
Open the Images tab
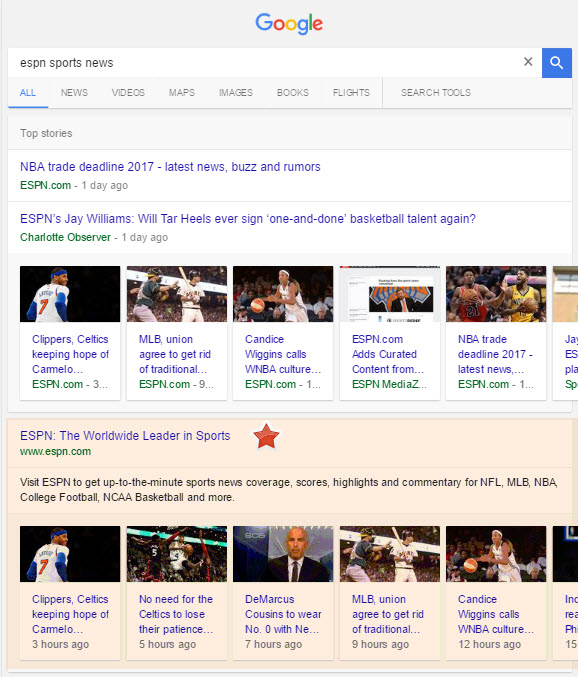[x=236, y=93]
